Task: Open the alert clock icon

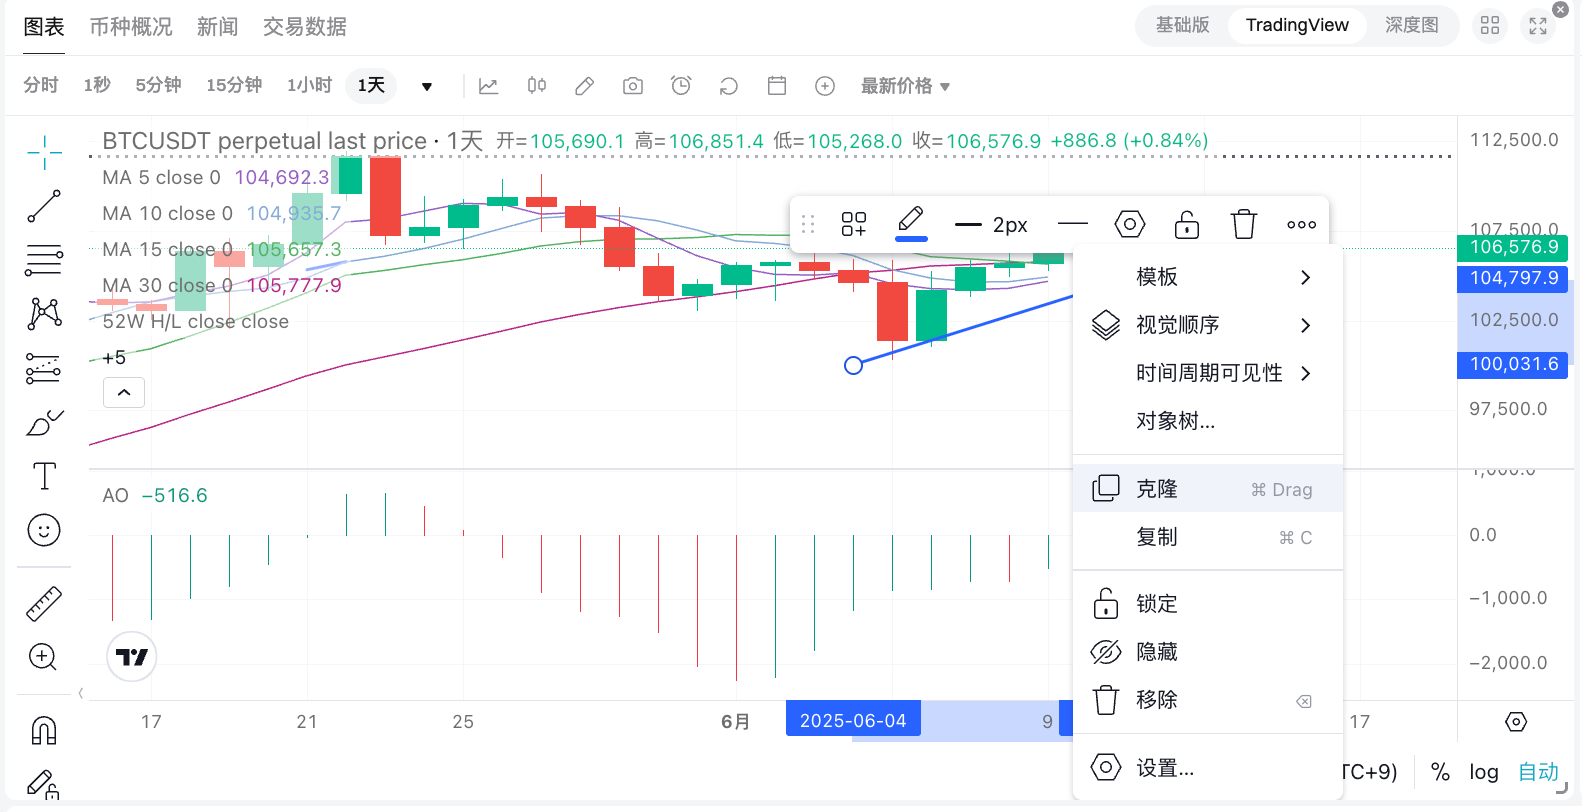Action: (x=681, y=86)
